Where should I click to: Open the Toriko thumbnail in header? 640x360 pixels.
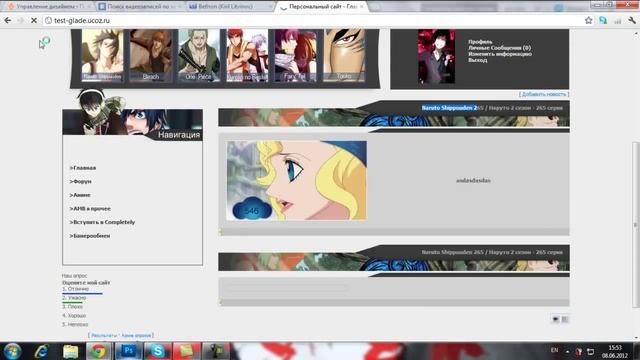[344, 55]
